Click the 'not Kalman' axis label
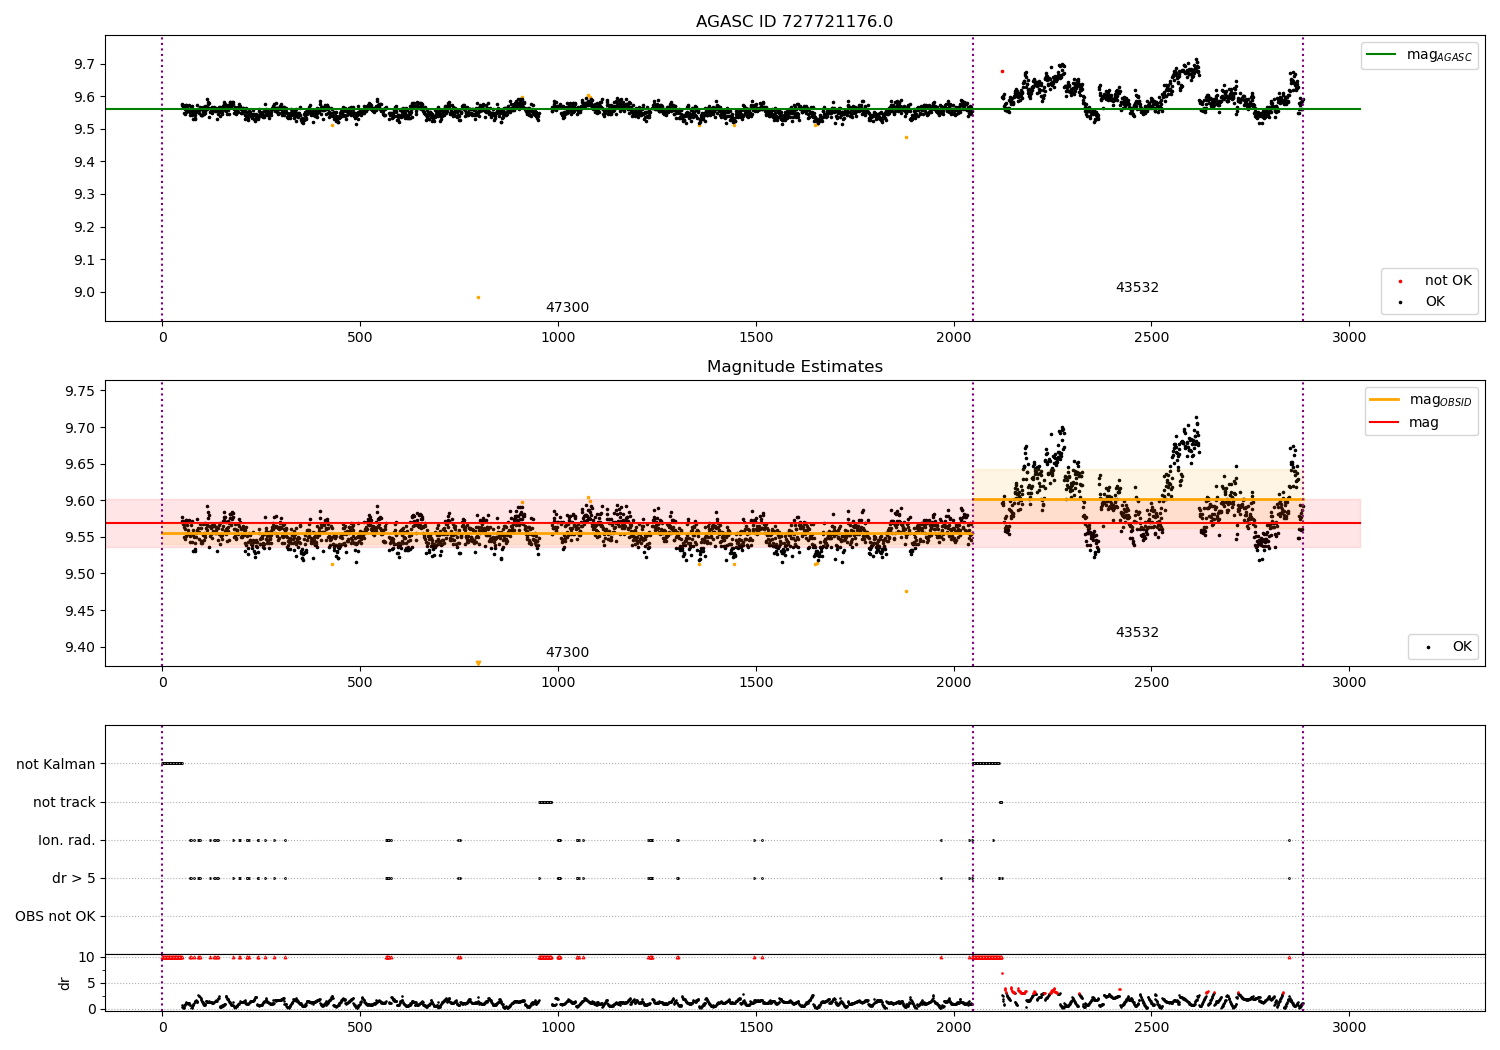Screen dimensions: 1500x1050 click(x=56, y=764)
